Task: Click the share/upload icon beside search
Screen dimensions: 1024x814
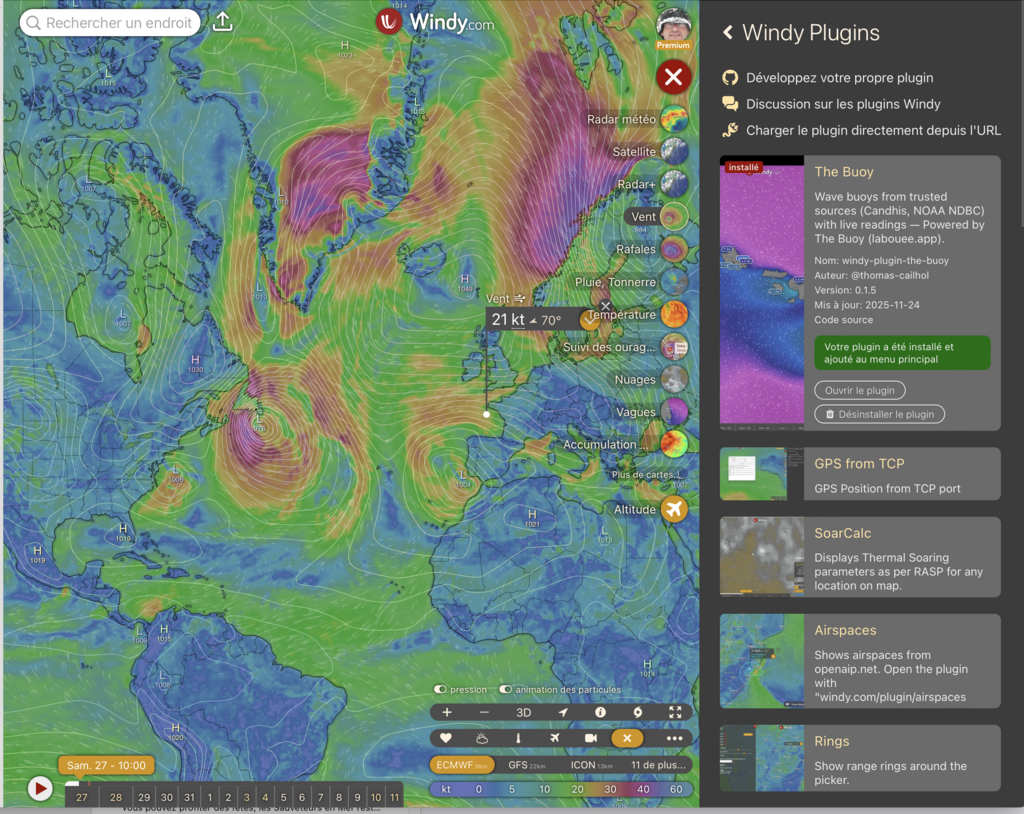Action: click(x=223, y=22)
